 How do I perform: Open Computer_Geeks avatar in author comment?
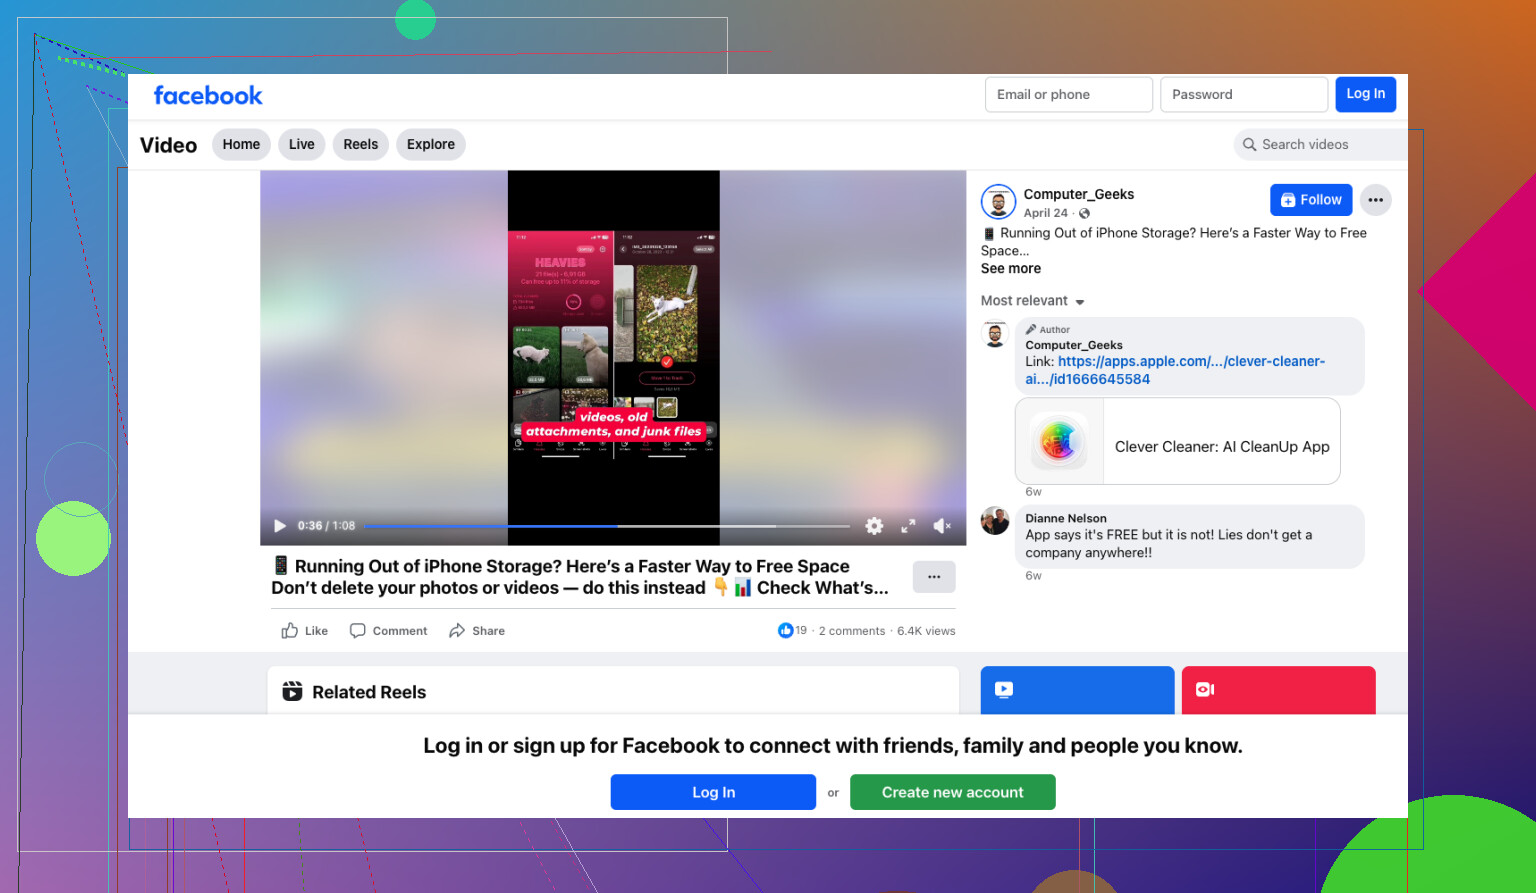[x=995, y=335]
